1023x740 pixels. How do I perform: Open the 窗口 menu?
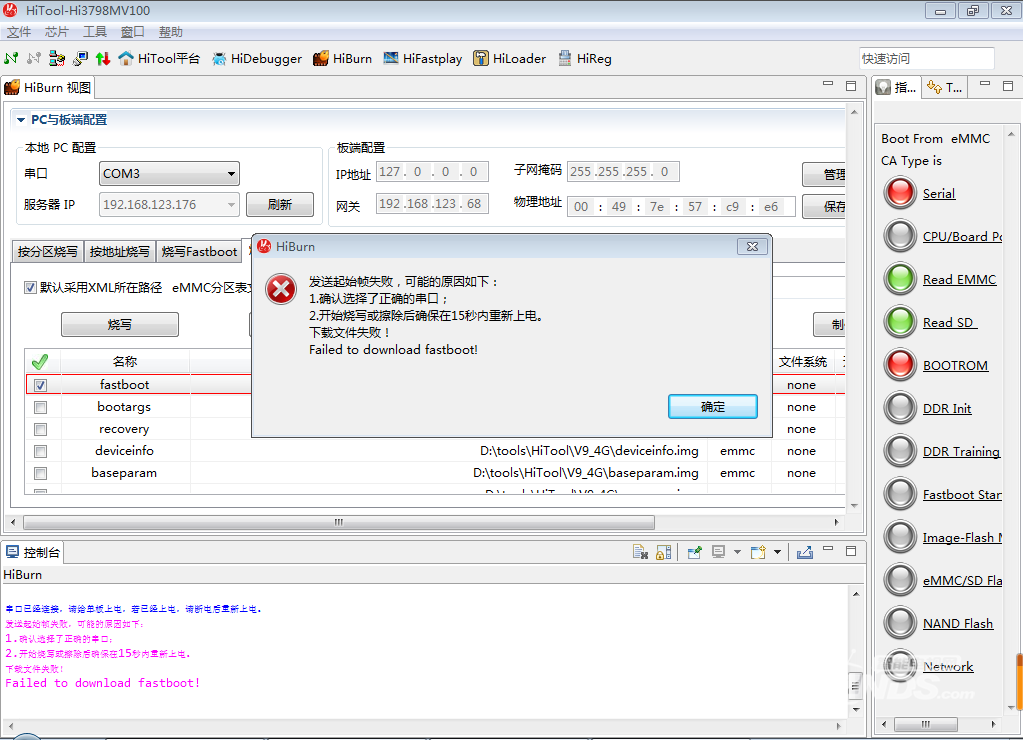coord(132,32)
